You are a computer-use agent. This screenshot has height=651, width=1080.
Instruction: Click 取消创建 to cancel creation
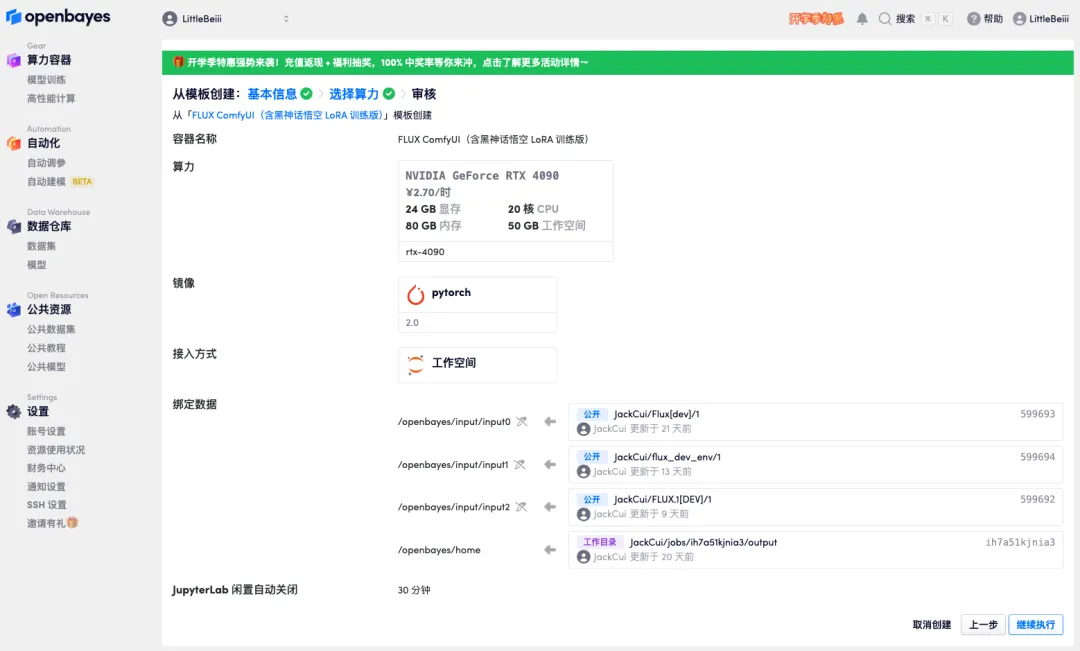tap(931, 625)
